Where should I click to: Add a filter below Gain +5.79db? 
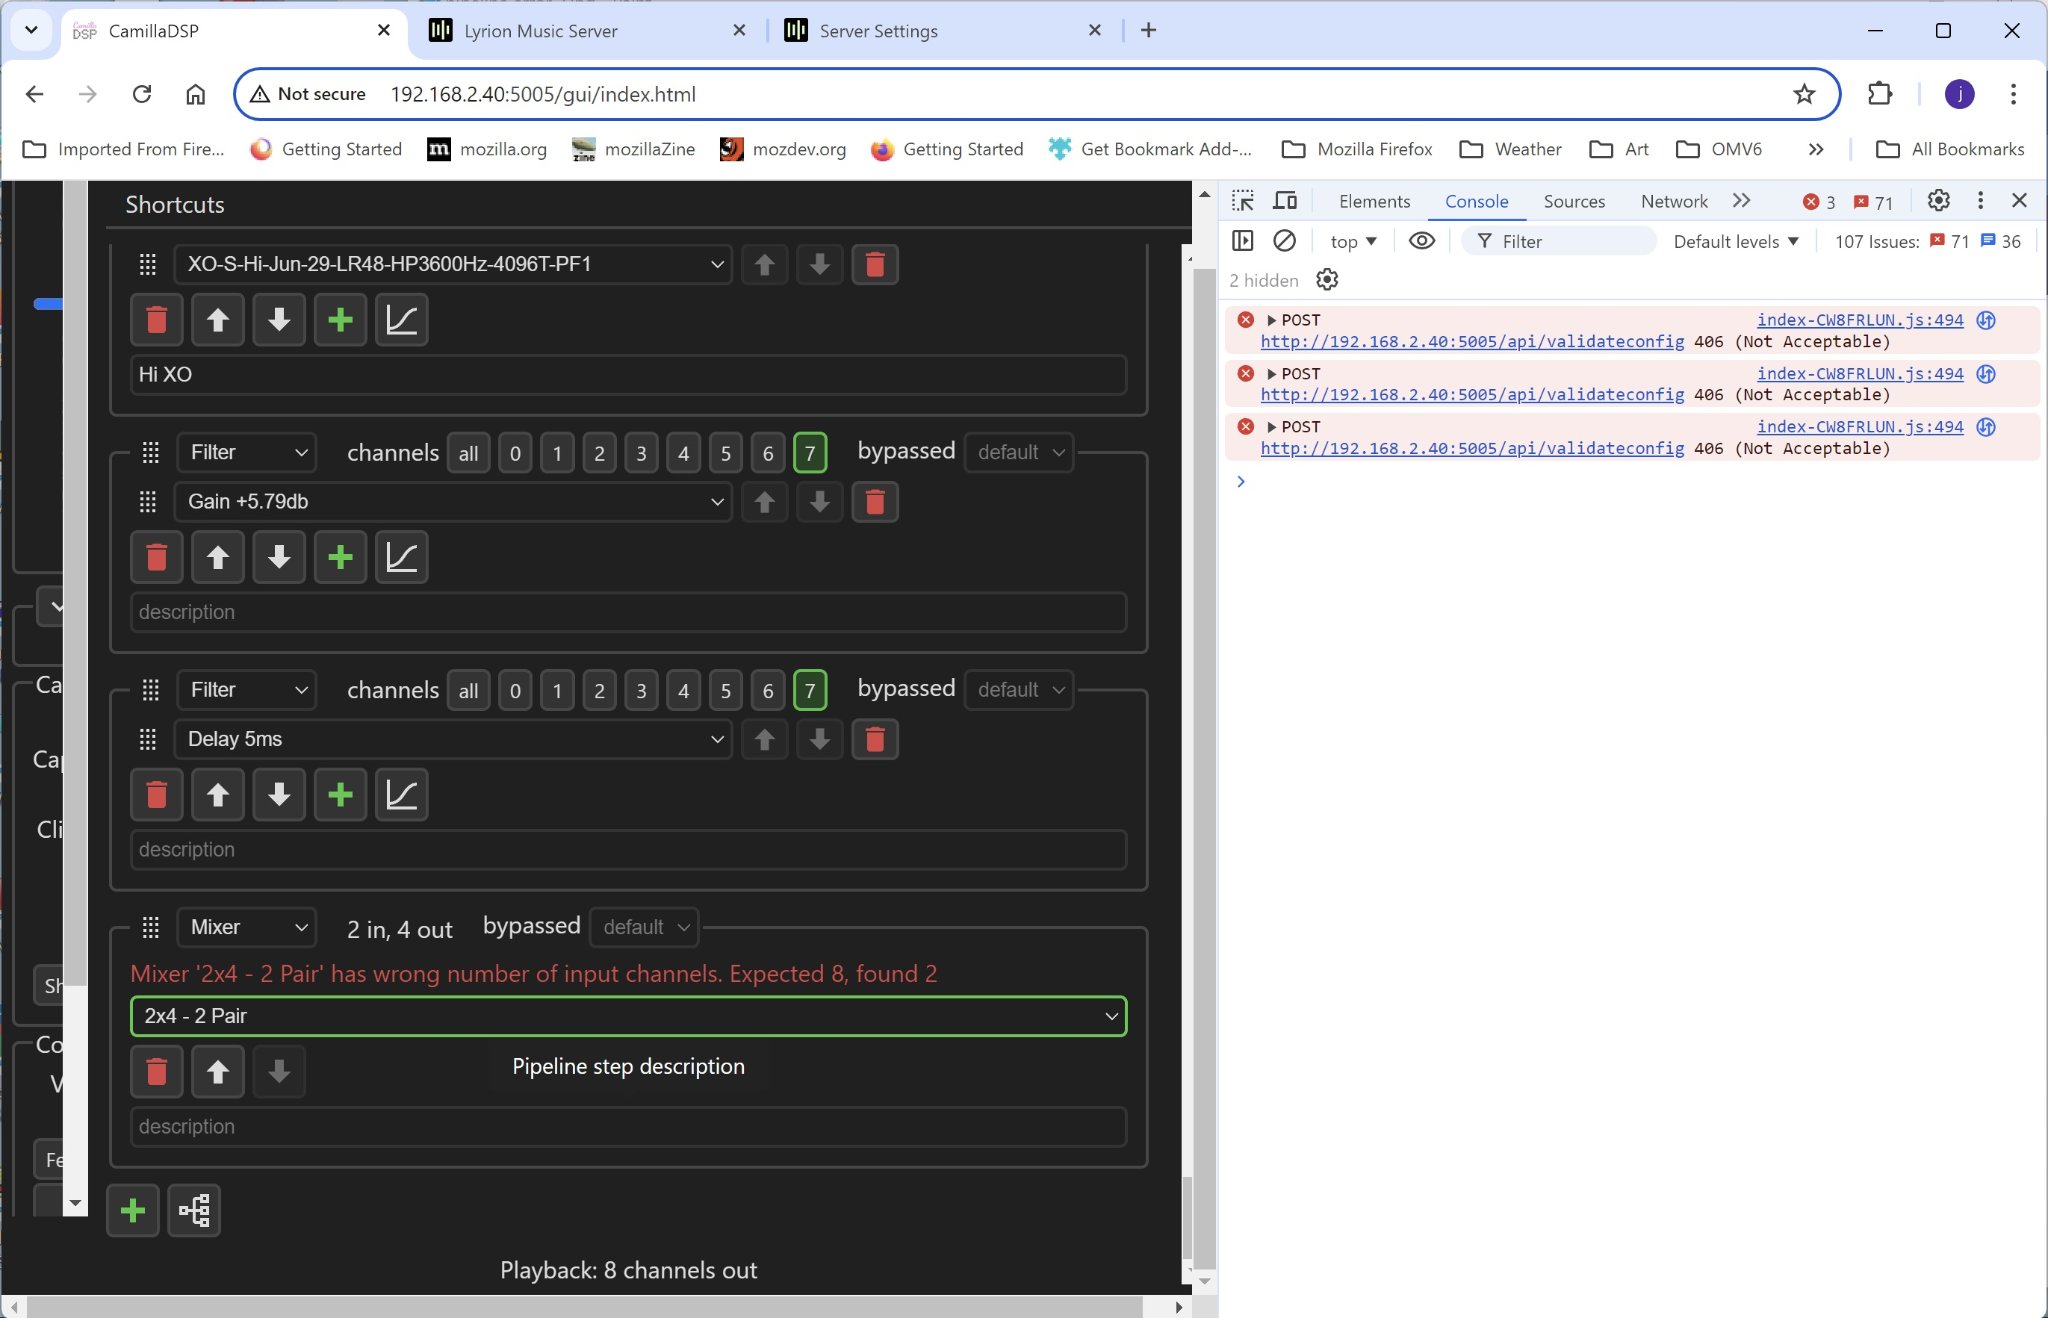pyautogui.click(x=340, y=557)
